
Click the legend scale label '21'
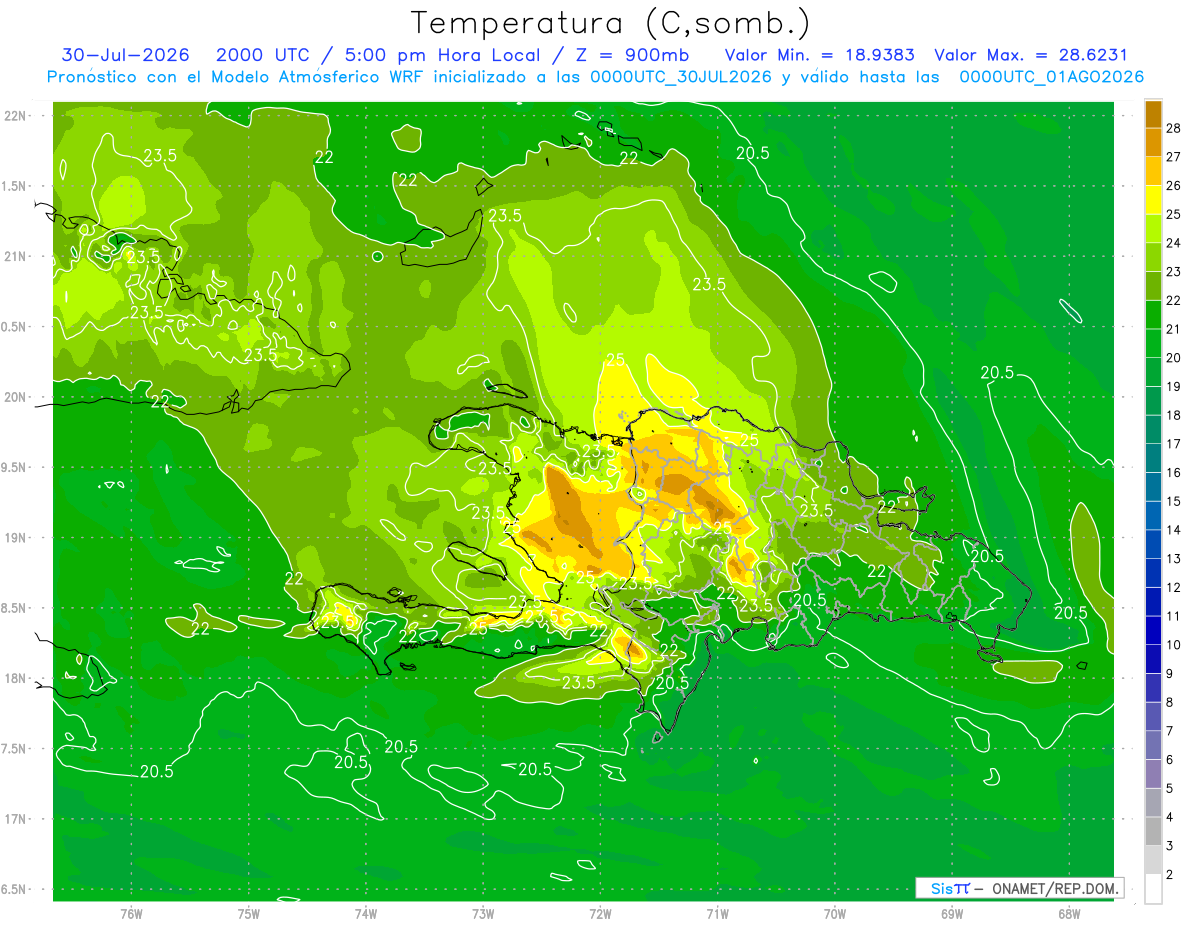(x=1173, y=329)
